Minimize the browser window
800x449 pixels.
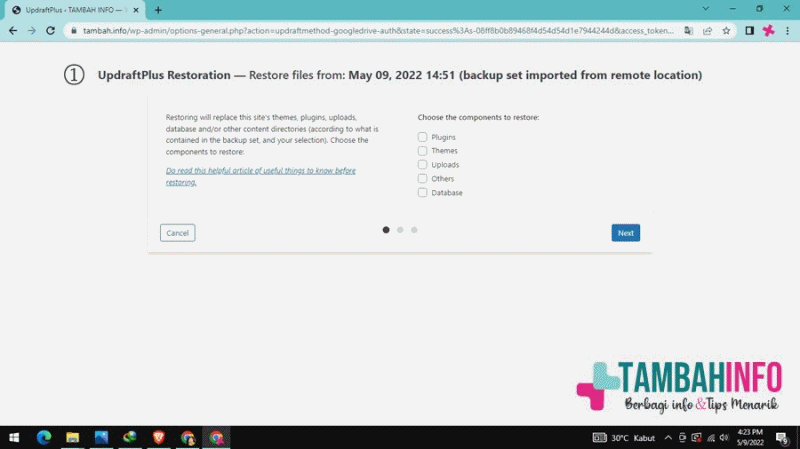tap(733, 9)
